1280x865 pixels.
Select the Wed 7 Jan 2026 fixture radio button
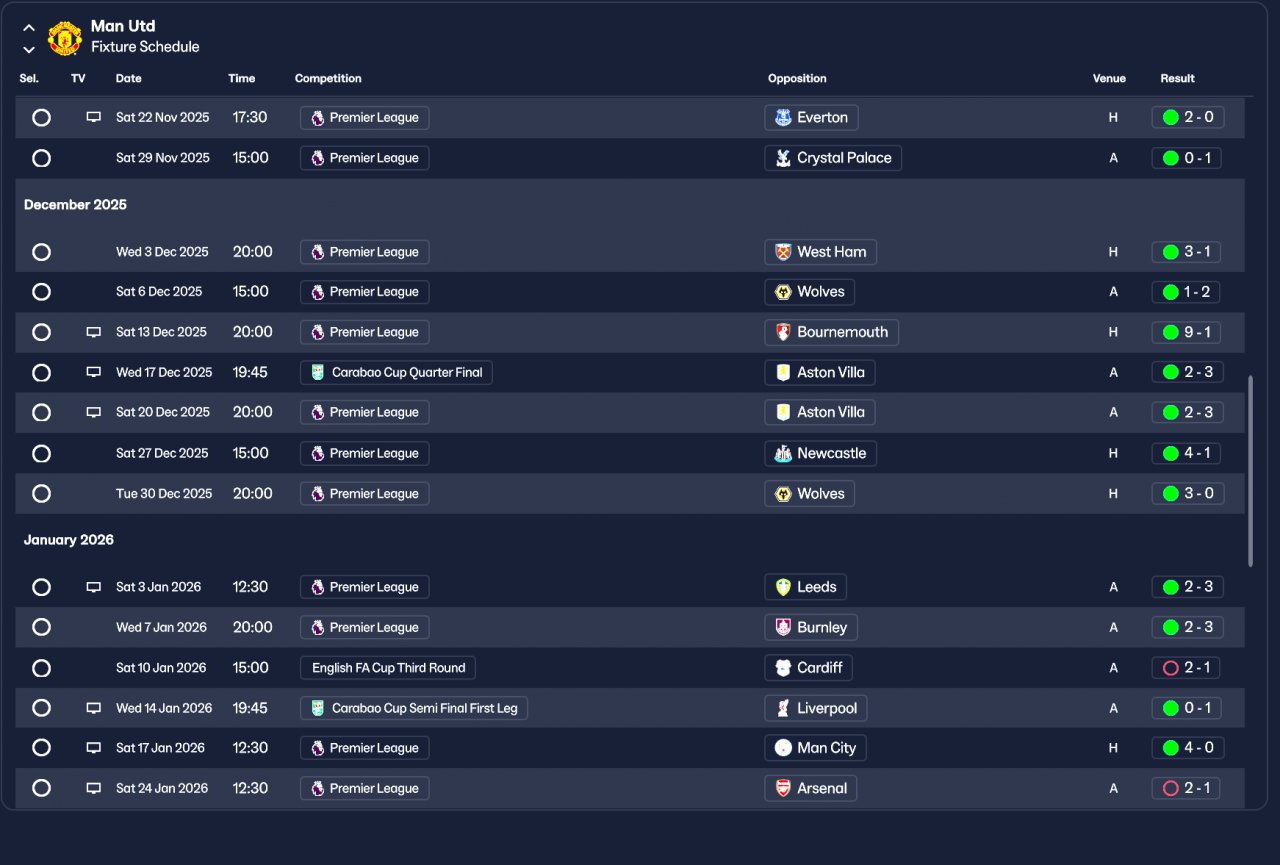(41, 627)
